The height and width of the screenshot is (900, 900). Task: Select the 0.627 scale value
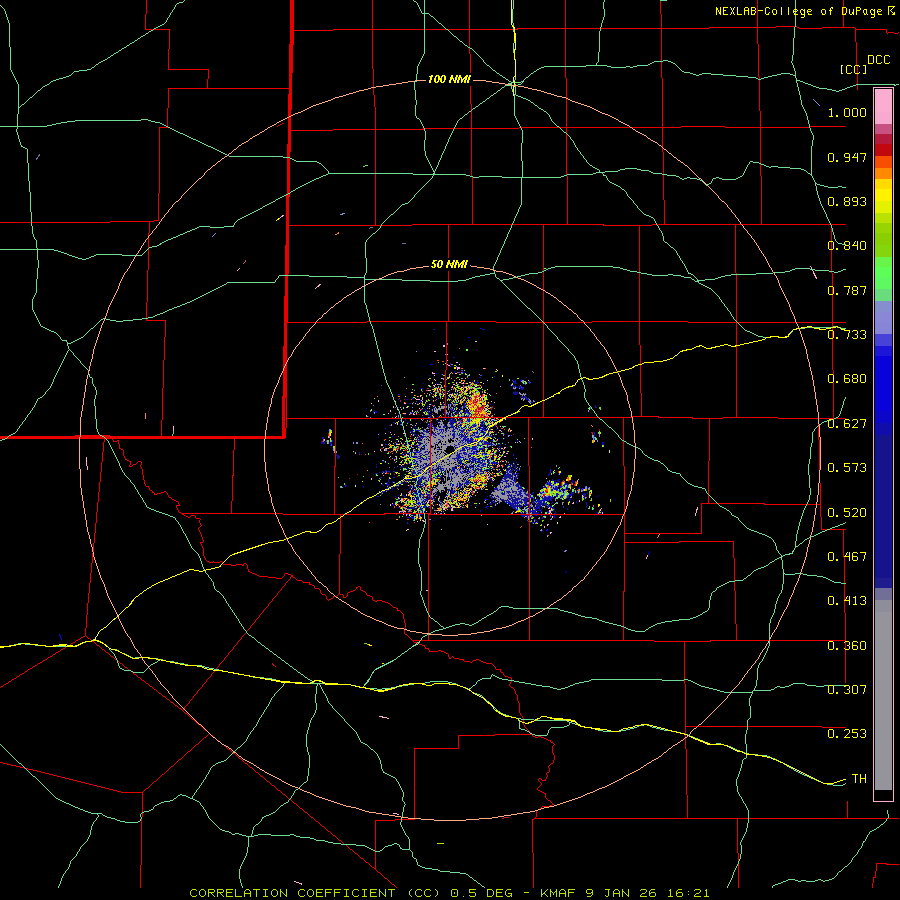[847, 424]
